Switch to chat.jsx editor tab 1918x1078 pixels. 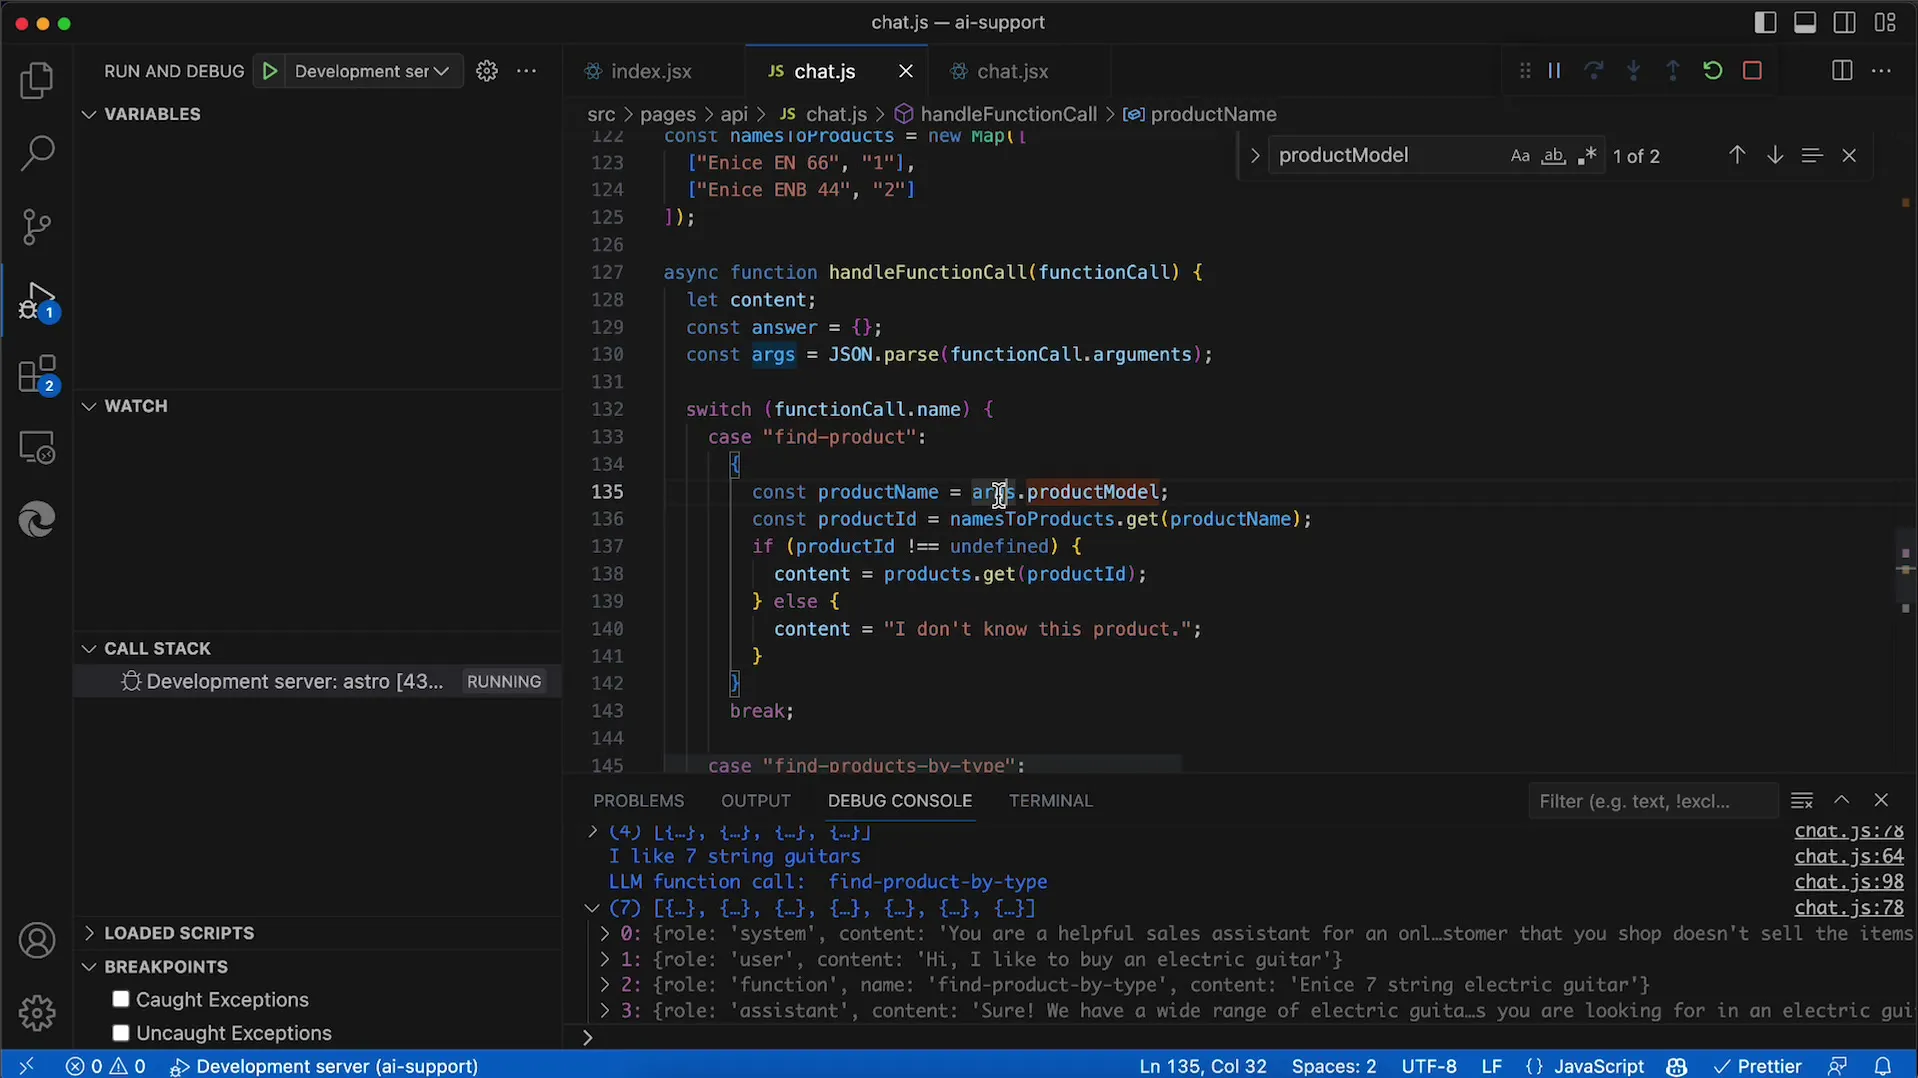point(1012,71)
